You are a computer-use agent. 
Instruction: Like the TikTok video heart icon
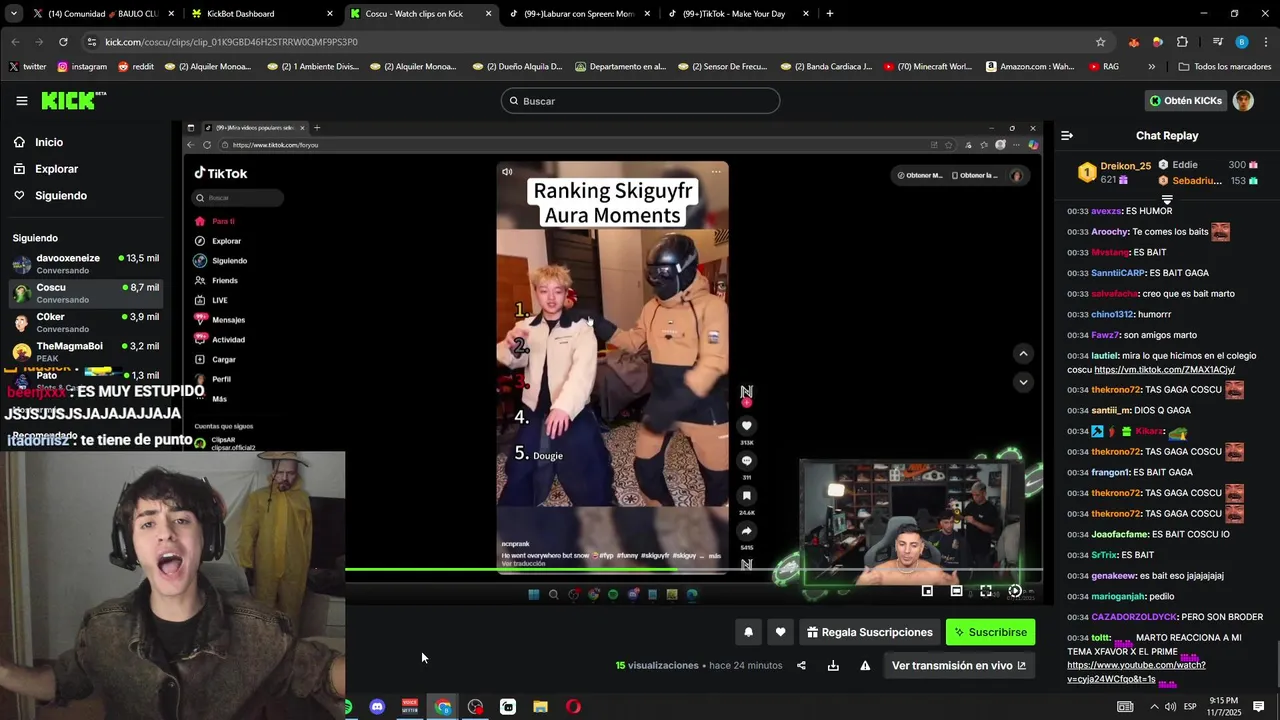746,426
